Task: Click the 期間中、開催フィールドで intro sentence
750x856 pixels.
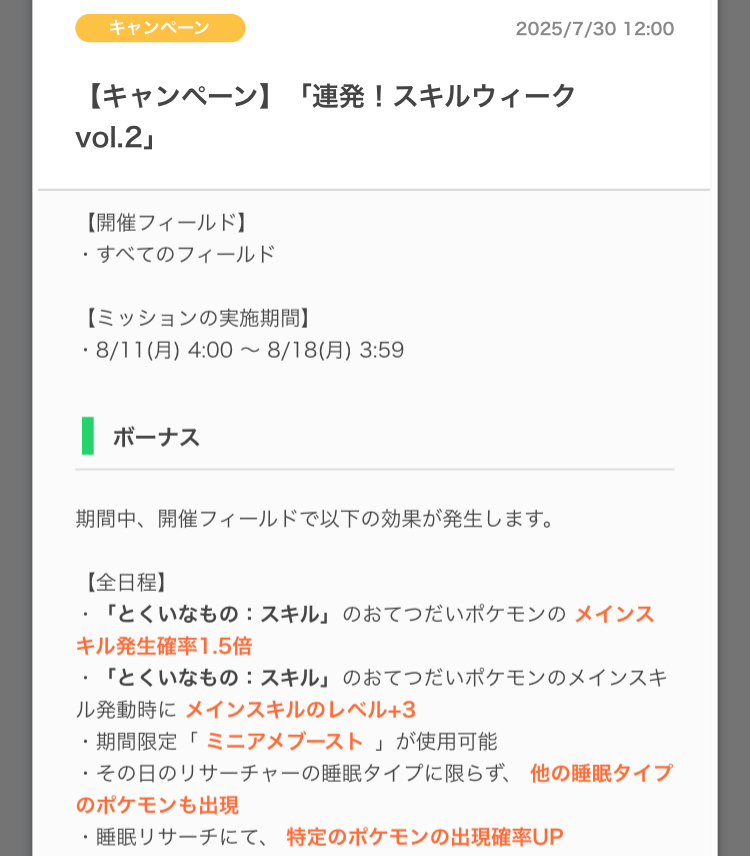Action: coord(315,519)
